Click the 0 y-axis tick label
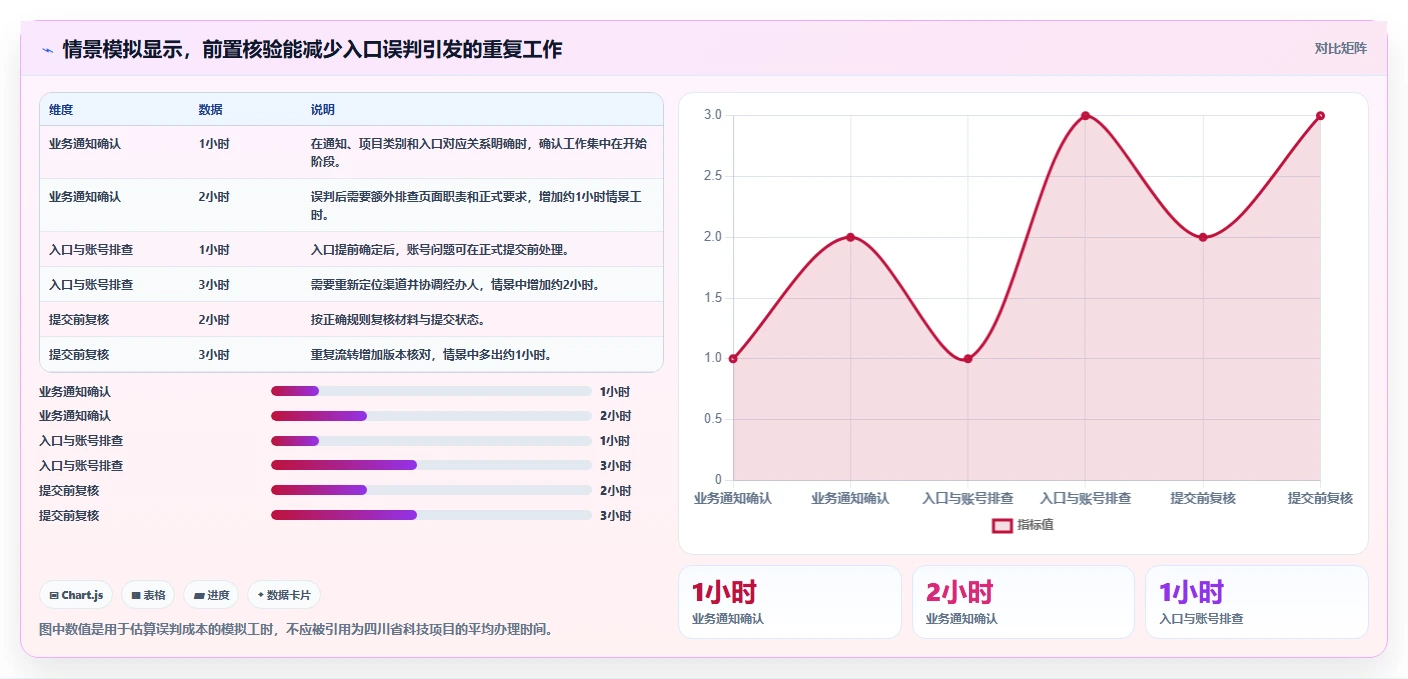 (718, 480)
